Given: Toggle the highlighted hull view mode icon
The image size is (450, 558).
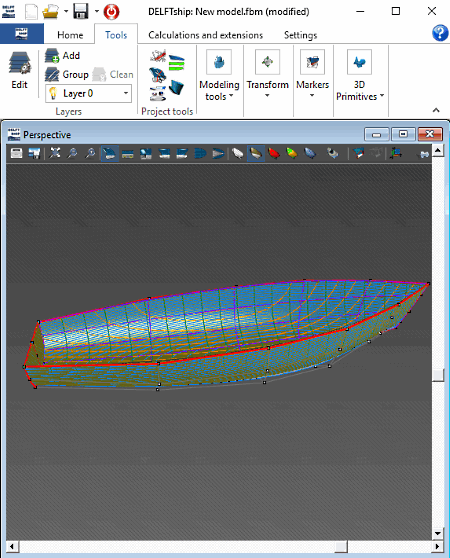Looking at the screenshot, I should pos(110,153).
